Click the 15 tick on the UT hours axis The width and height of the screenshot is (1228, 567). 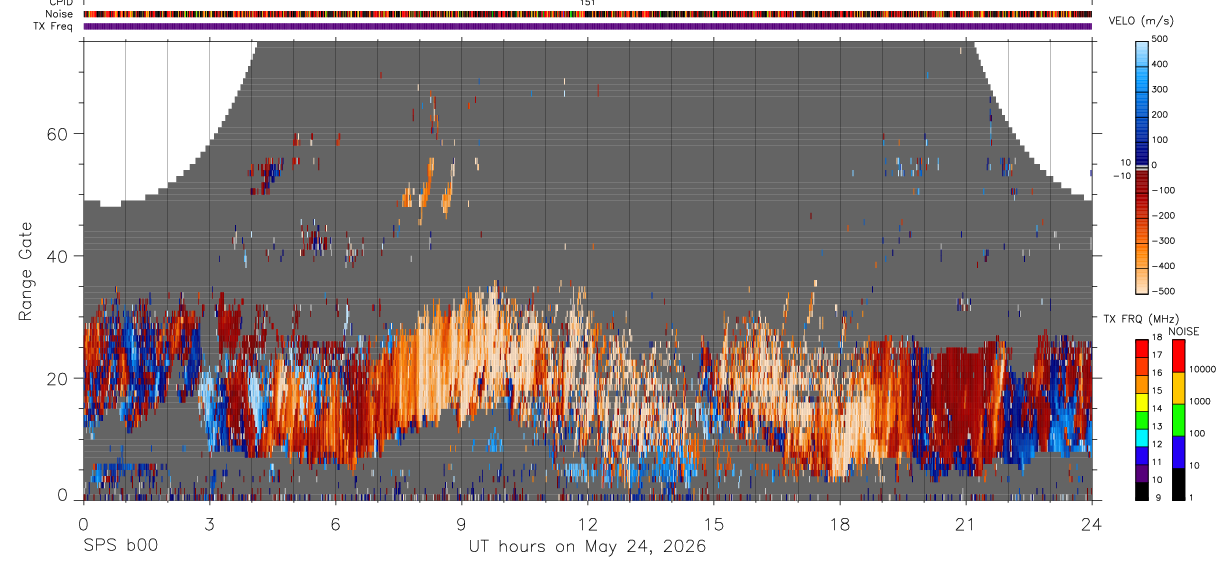tap(714, 524)
